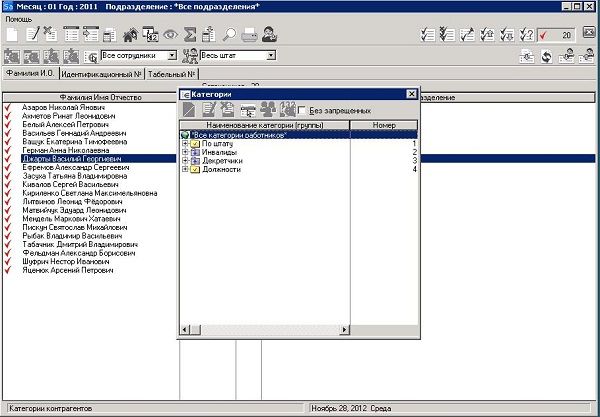Enable the 'Без запрещенных' checkbox
The height and width of the screenshot is (417, 600).
pos(302,110)
